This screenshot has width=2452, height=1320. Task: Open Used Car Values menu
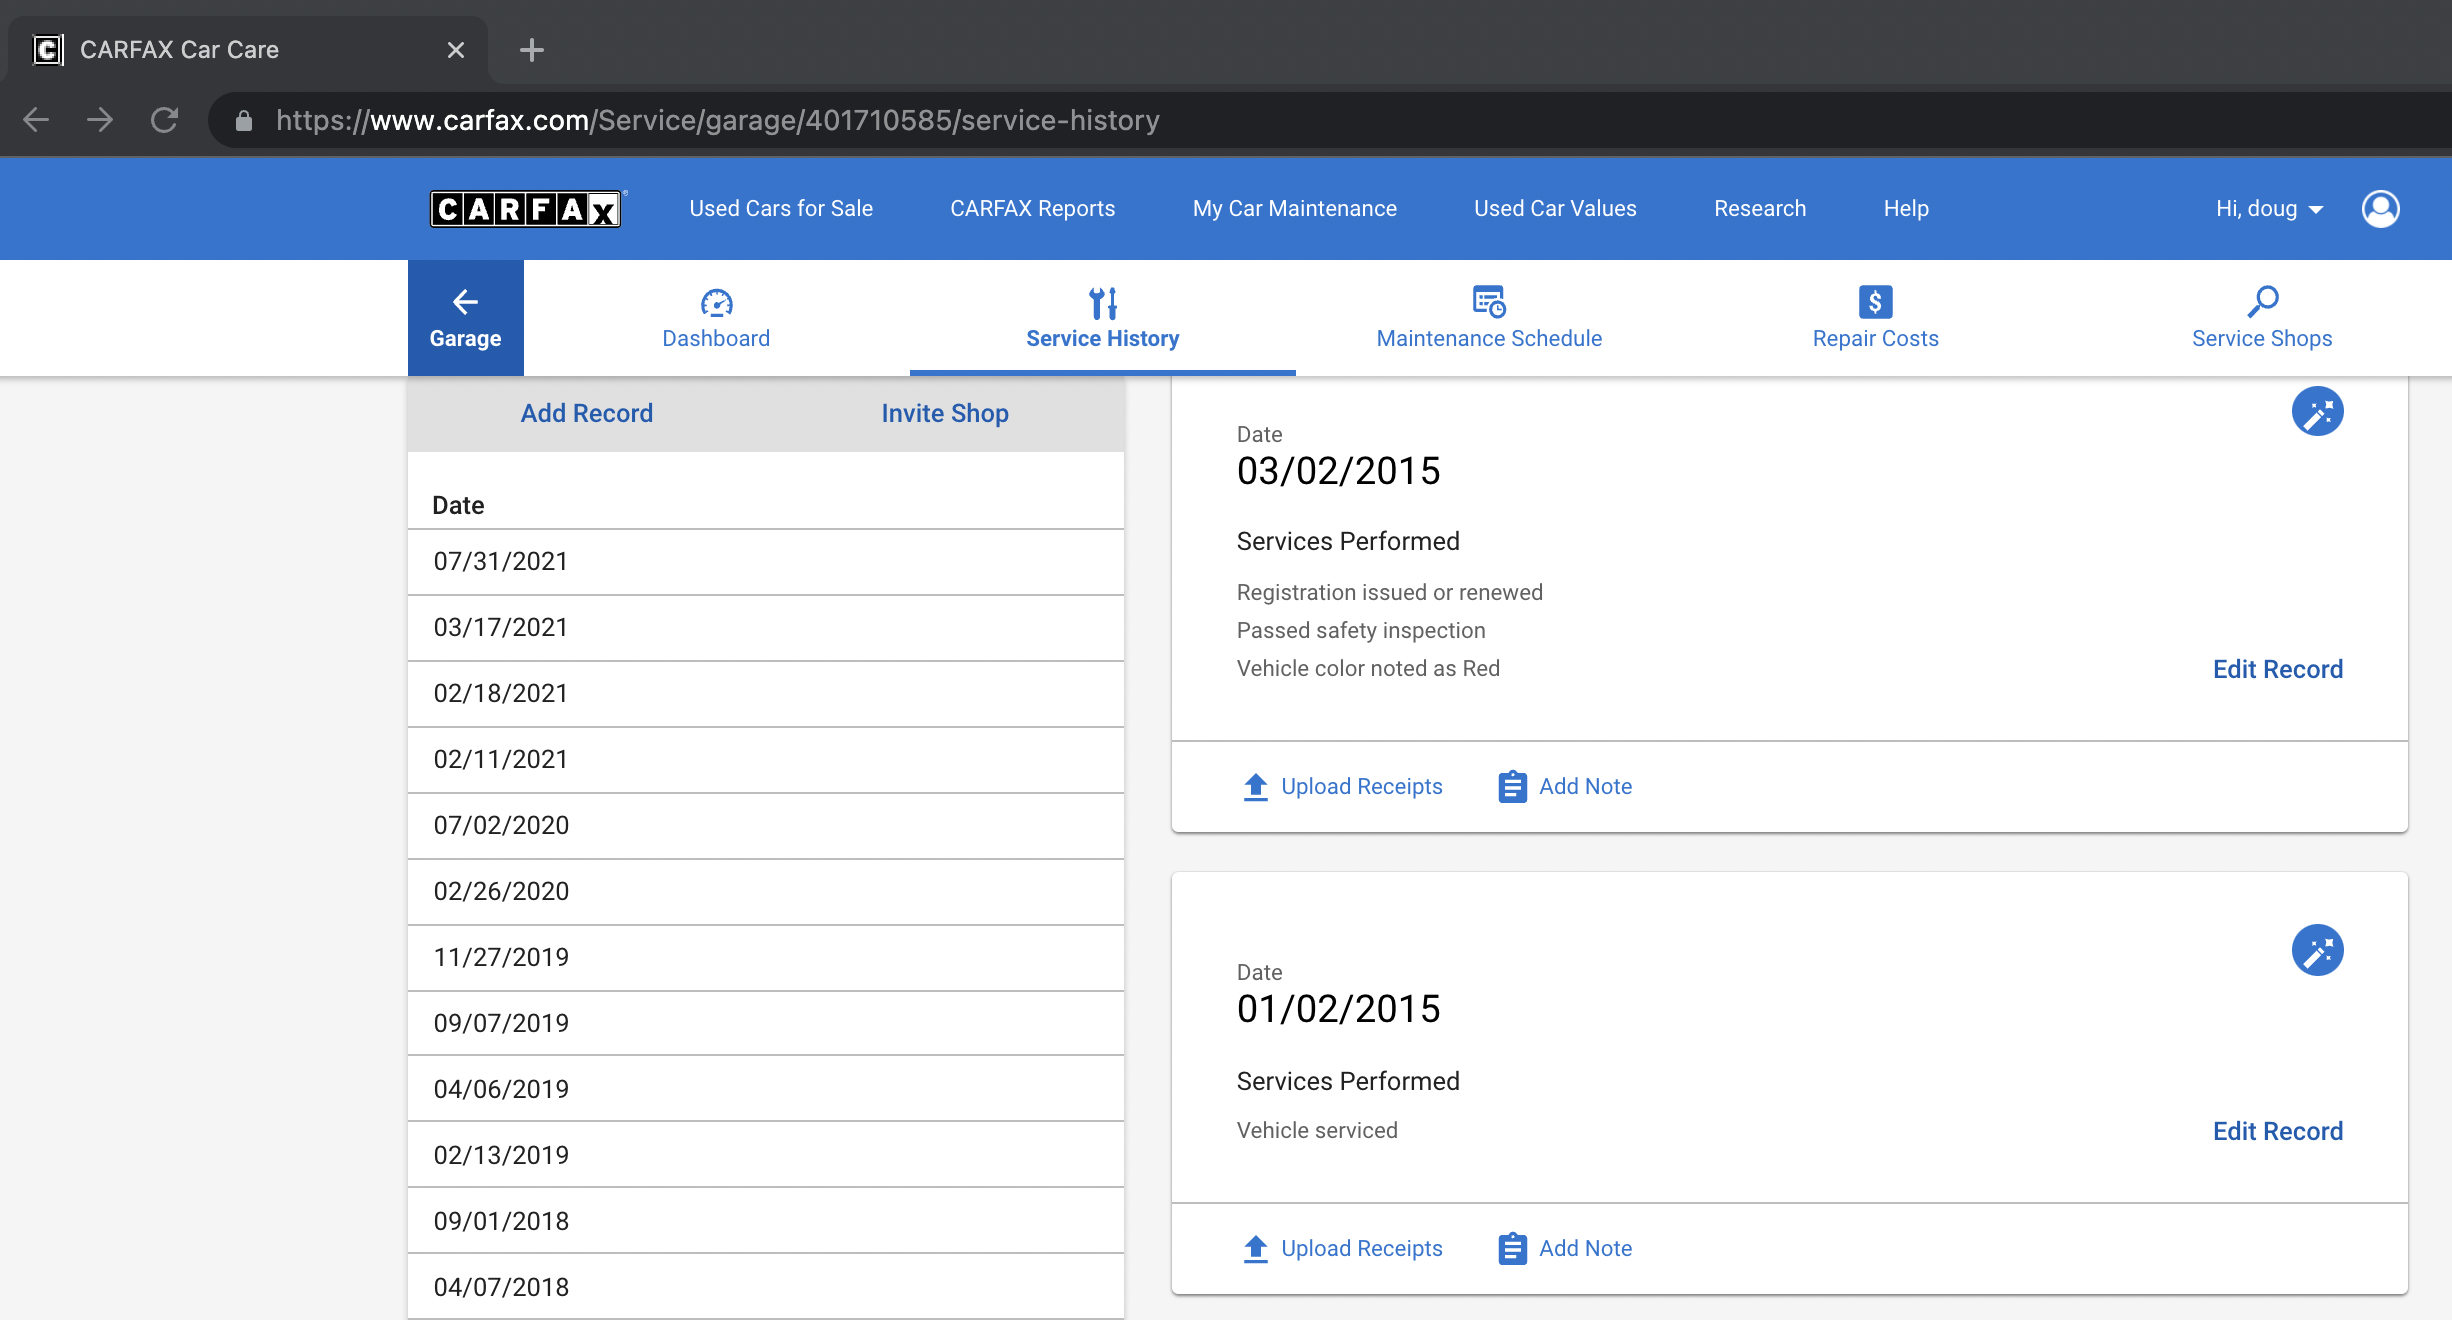coord(1555,209)
